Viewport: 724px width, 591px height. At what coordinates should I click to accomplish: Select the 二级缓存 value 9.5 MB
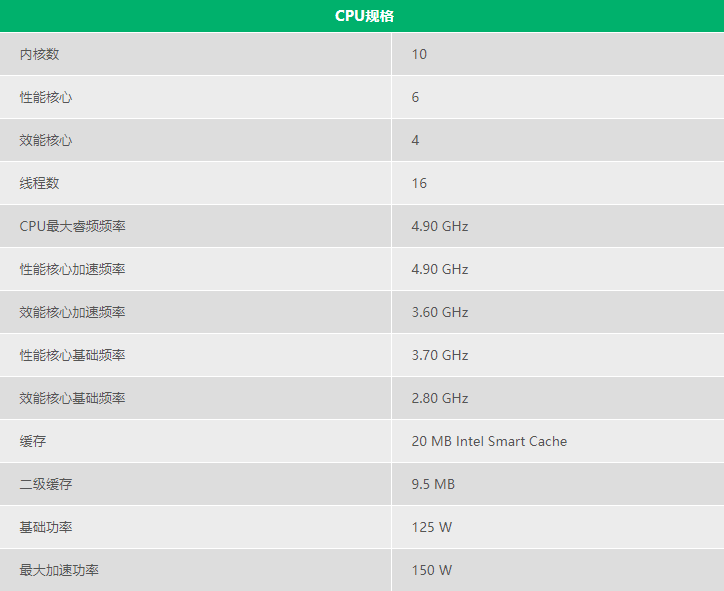pyautogui.click(x=433, y=484)
